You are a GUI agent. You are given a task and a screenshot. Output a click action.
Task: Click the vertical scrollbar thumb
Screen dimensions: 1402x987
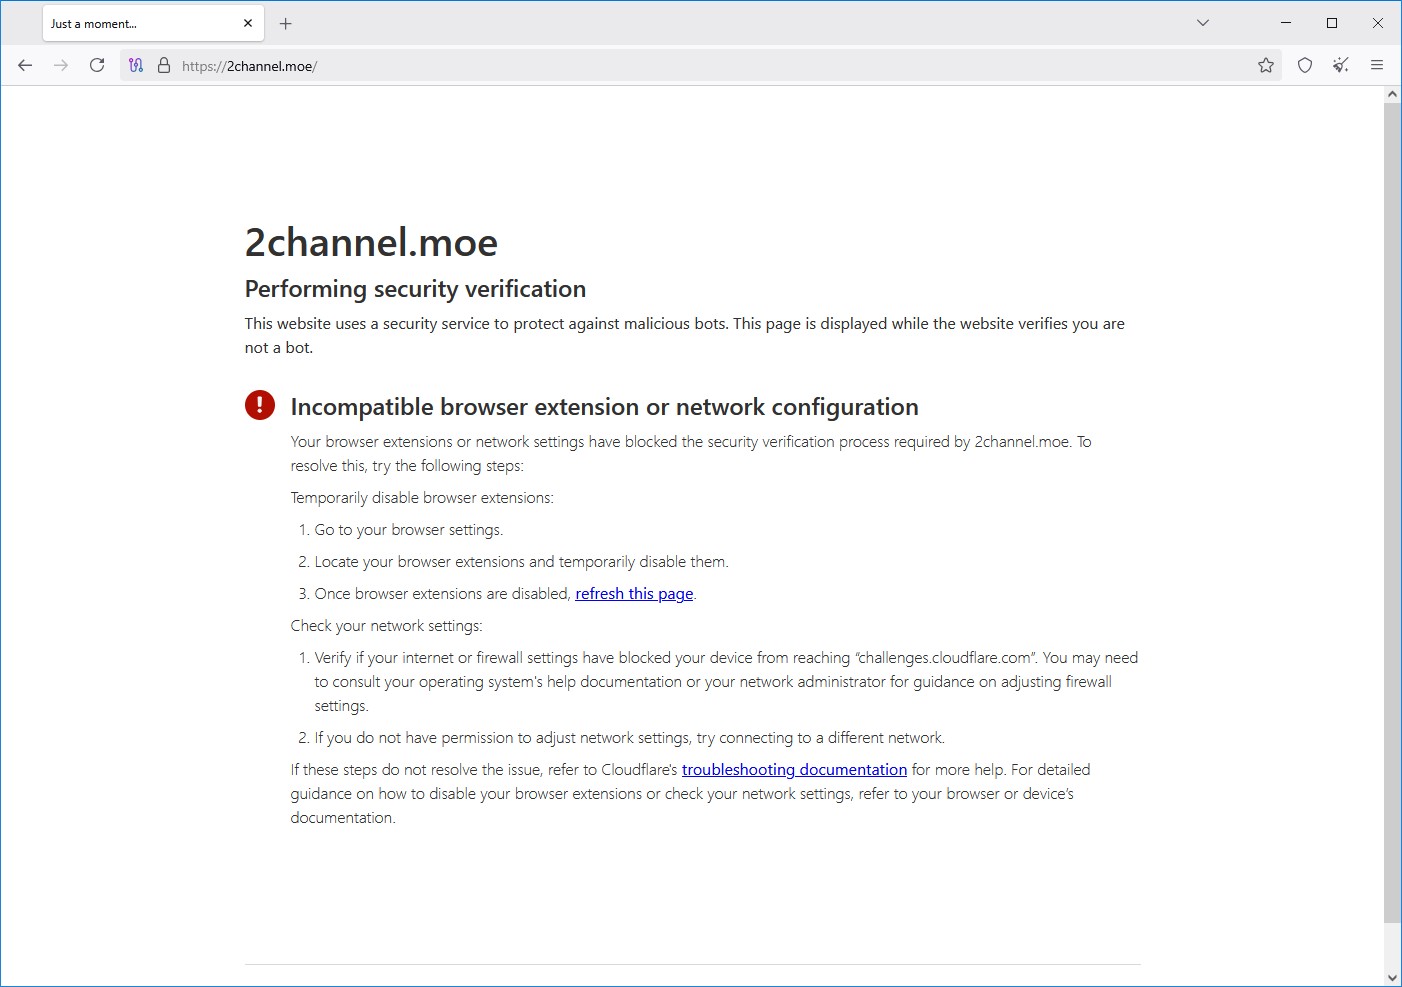tap(1392, 512)
